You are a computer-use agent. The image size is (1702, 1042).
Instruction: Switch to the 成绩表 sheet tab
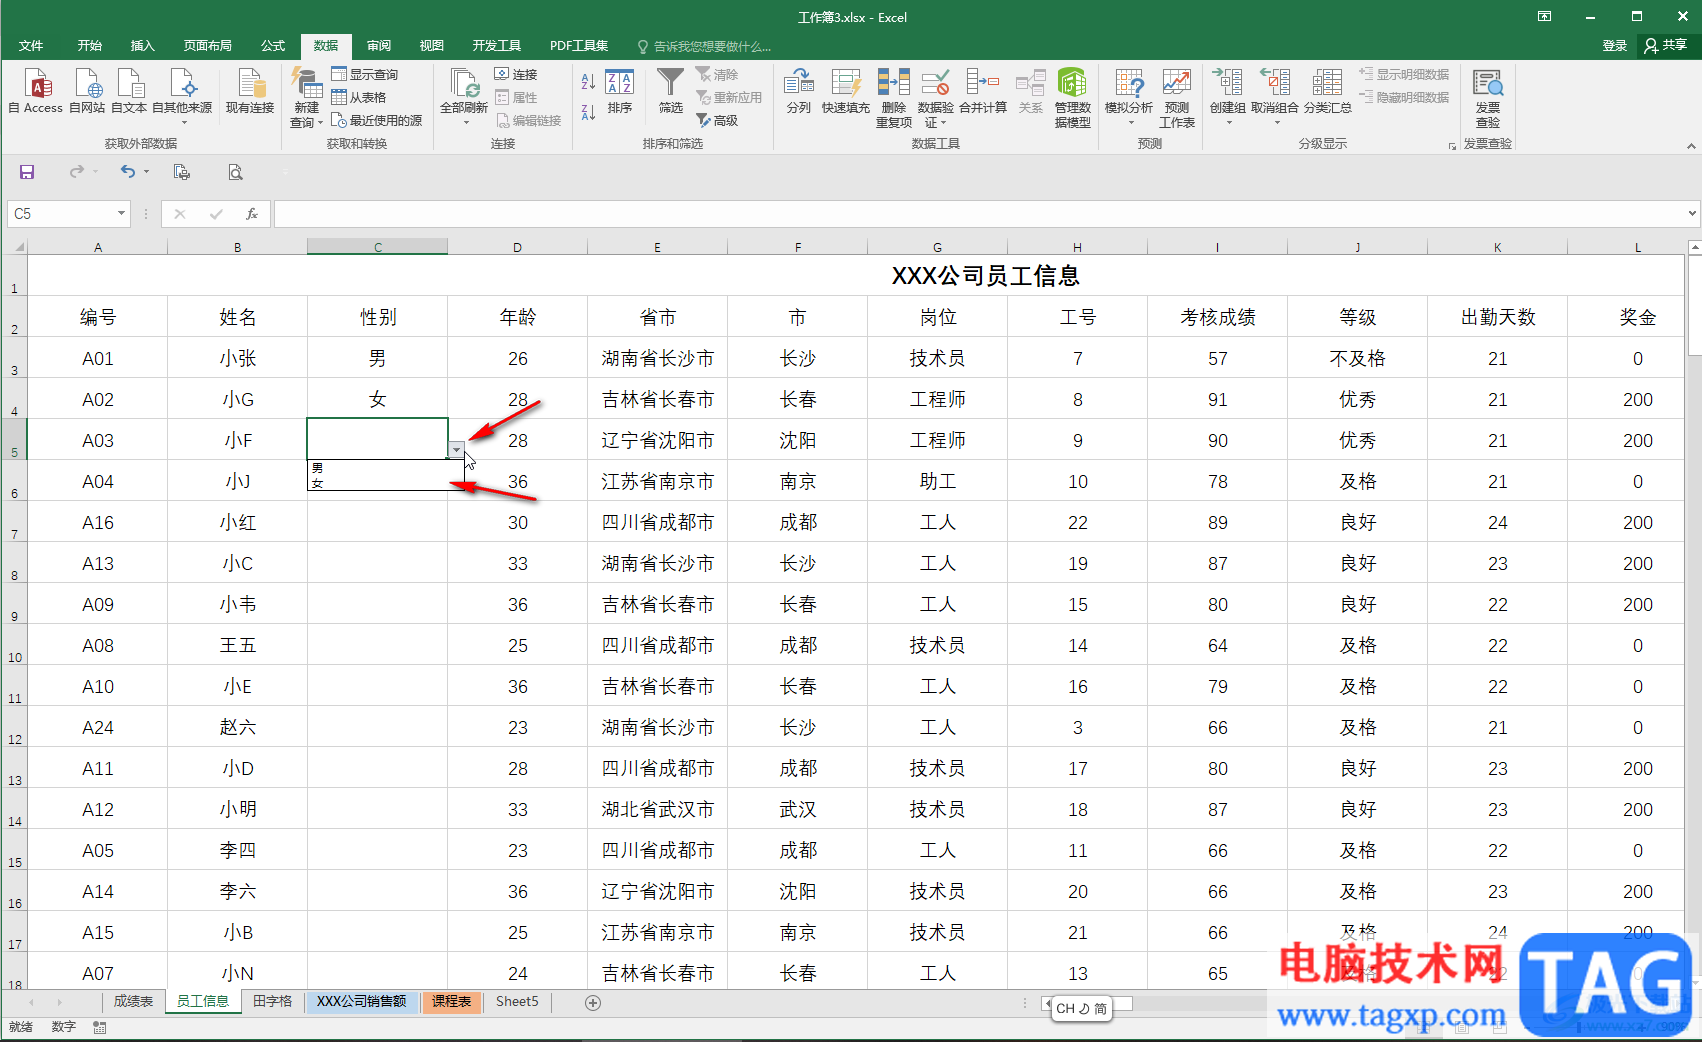coord(133,1001)
